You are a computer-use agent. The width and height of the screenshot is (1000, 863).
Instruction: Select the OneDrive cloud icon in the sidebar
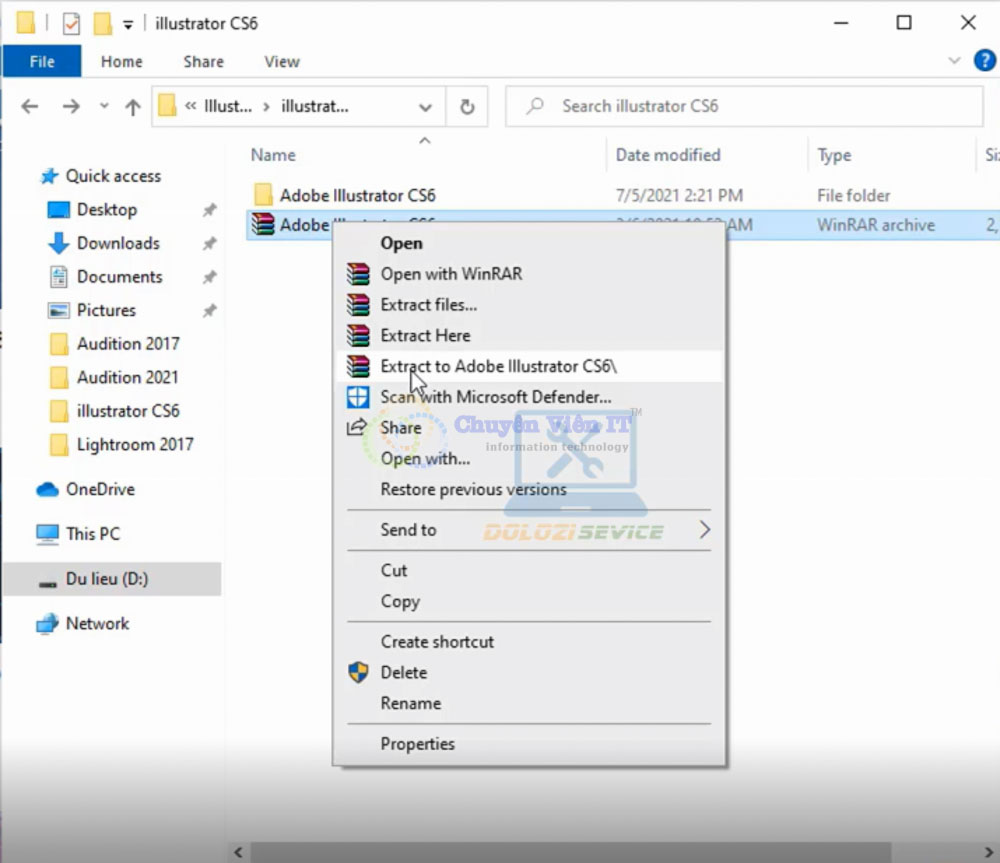pos(45,489)
